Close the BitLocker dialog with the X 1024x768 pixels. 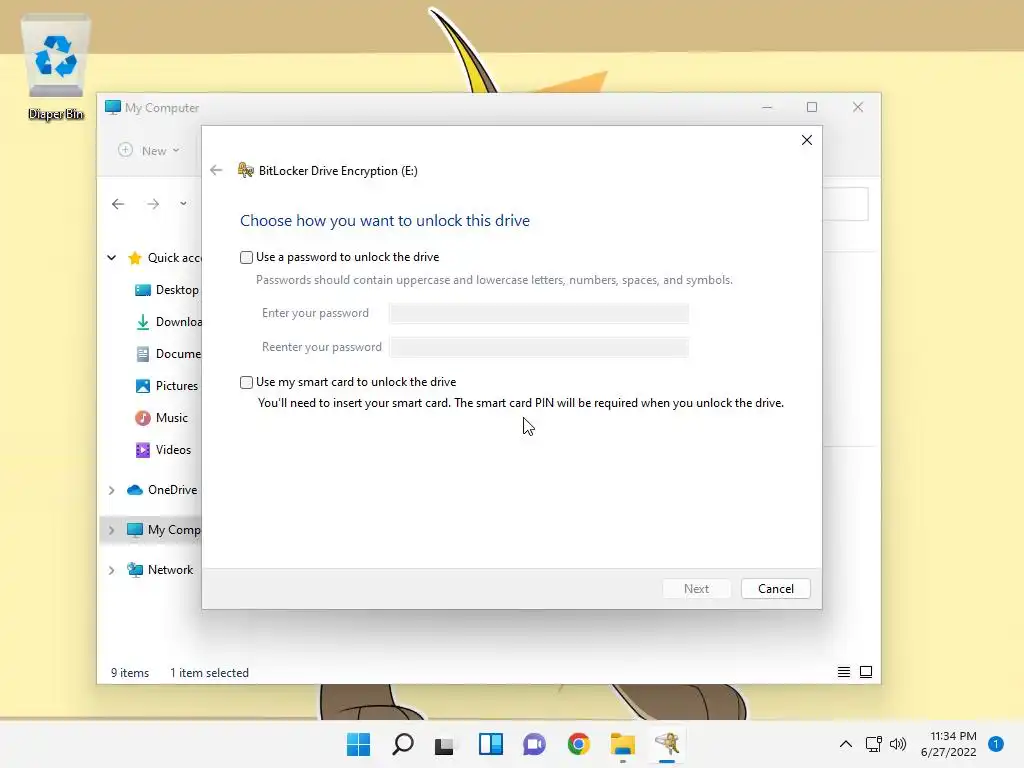coord(807,140)
